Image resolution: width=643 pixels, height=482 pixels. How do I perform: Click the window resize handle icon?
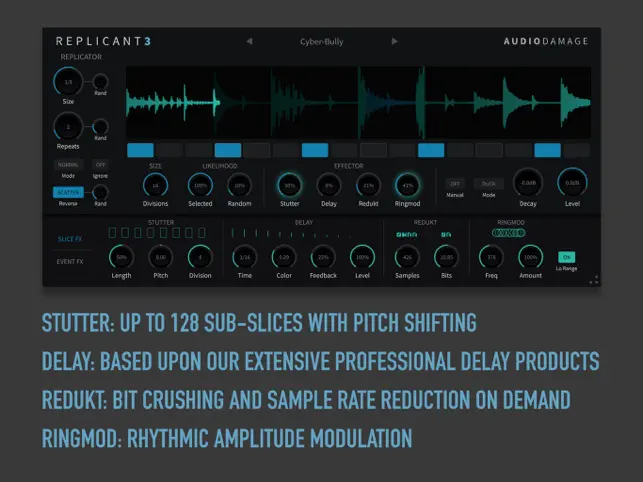[593, 280]
